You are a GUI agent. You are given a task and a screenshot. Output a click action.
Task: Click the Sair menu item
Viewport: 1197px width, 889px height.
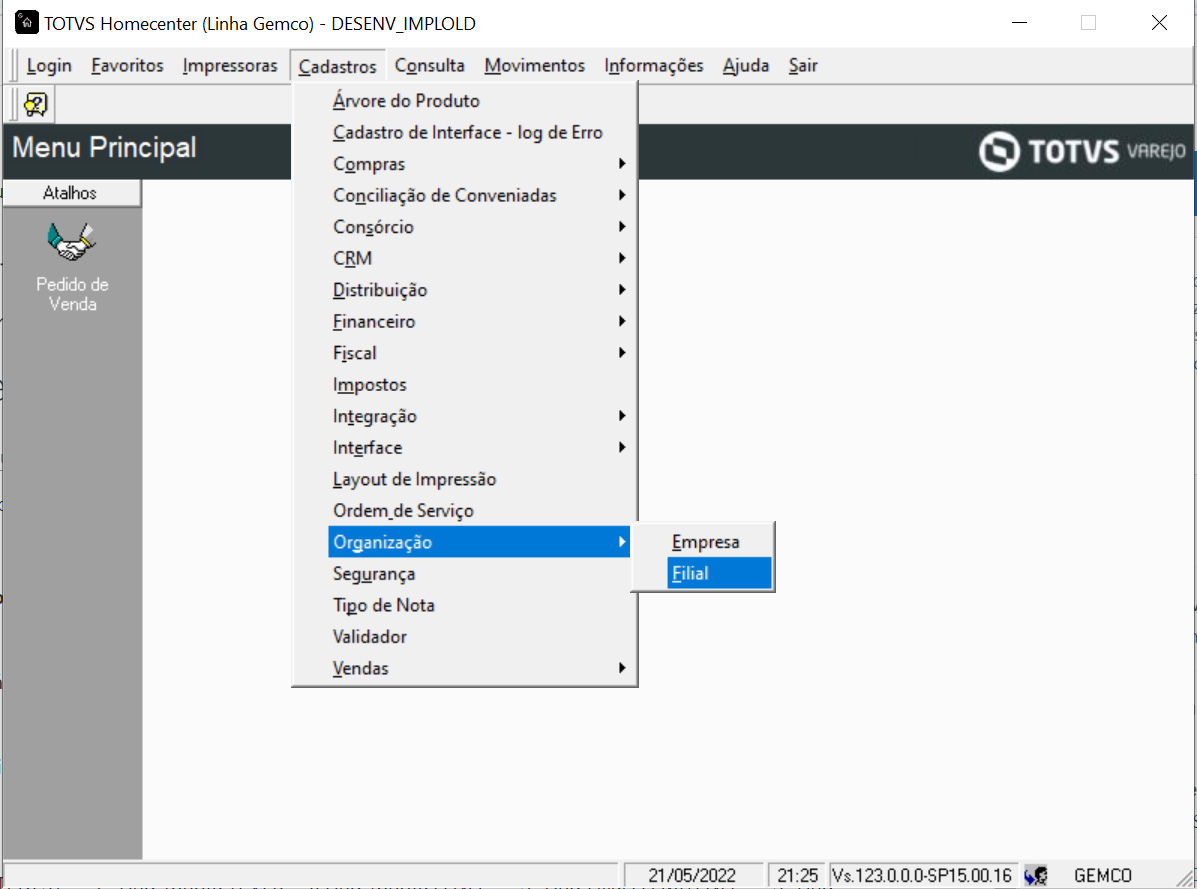click(803, 66)
